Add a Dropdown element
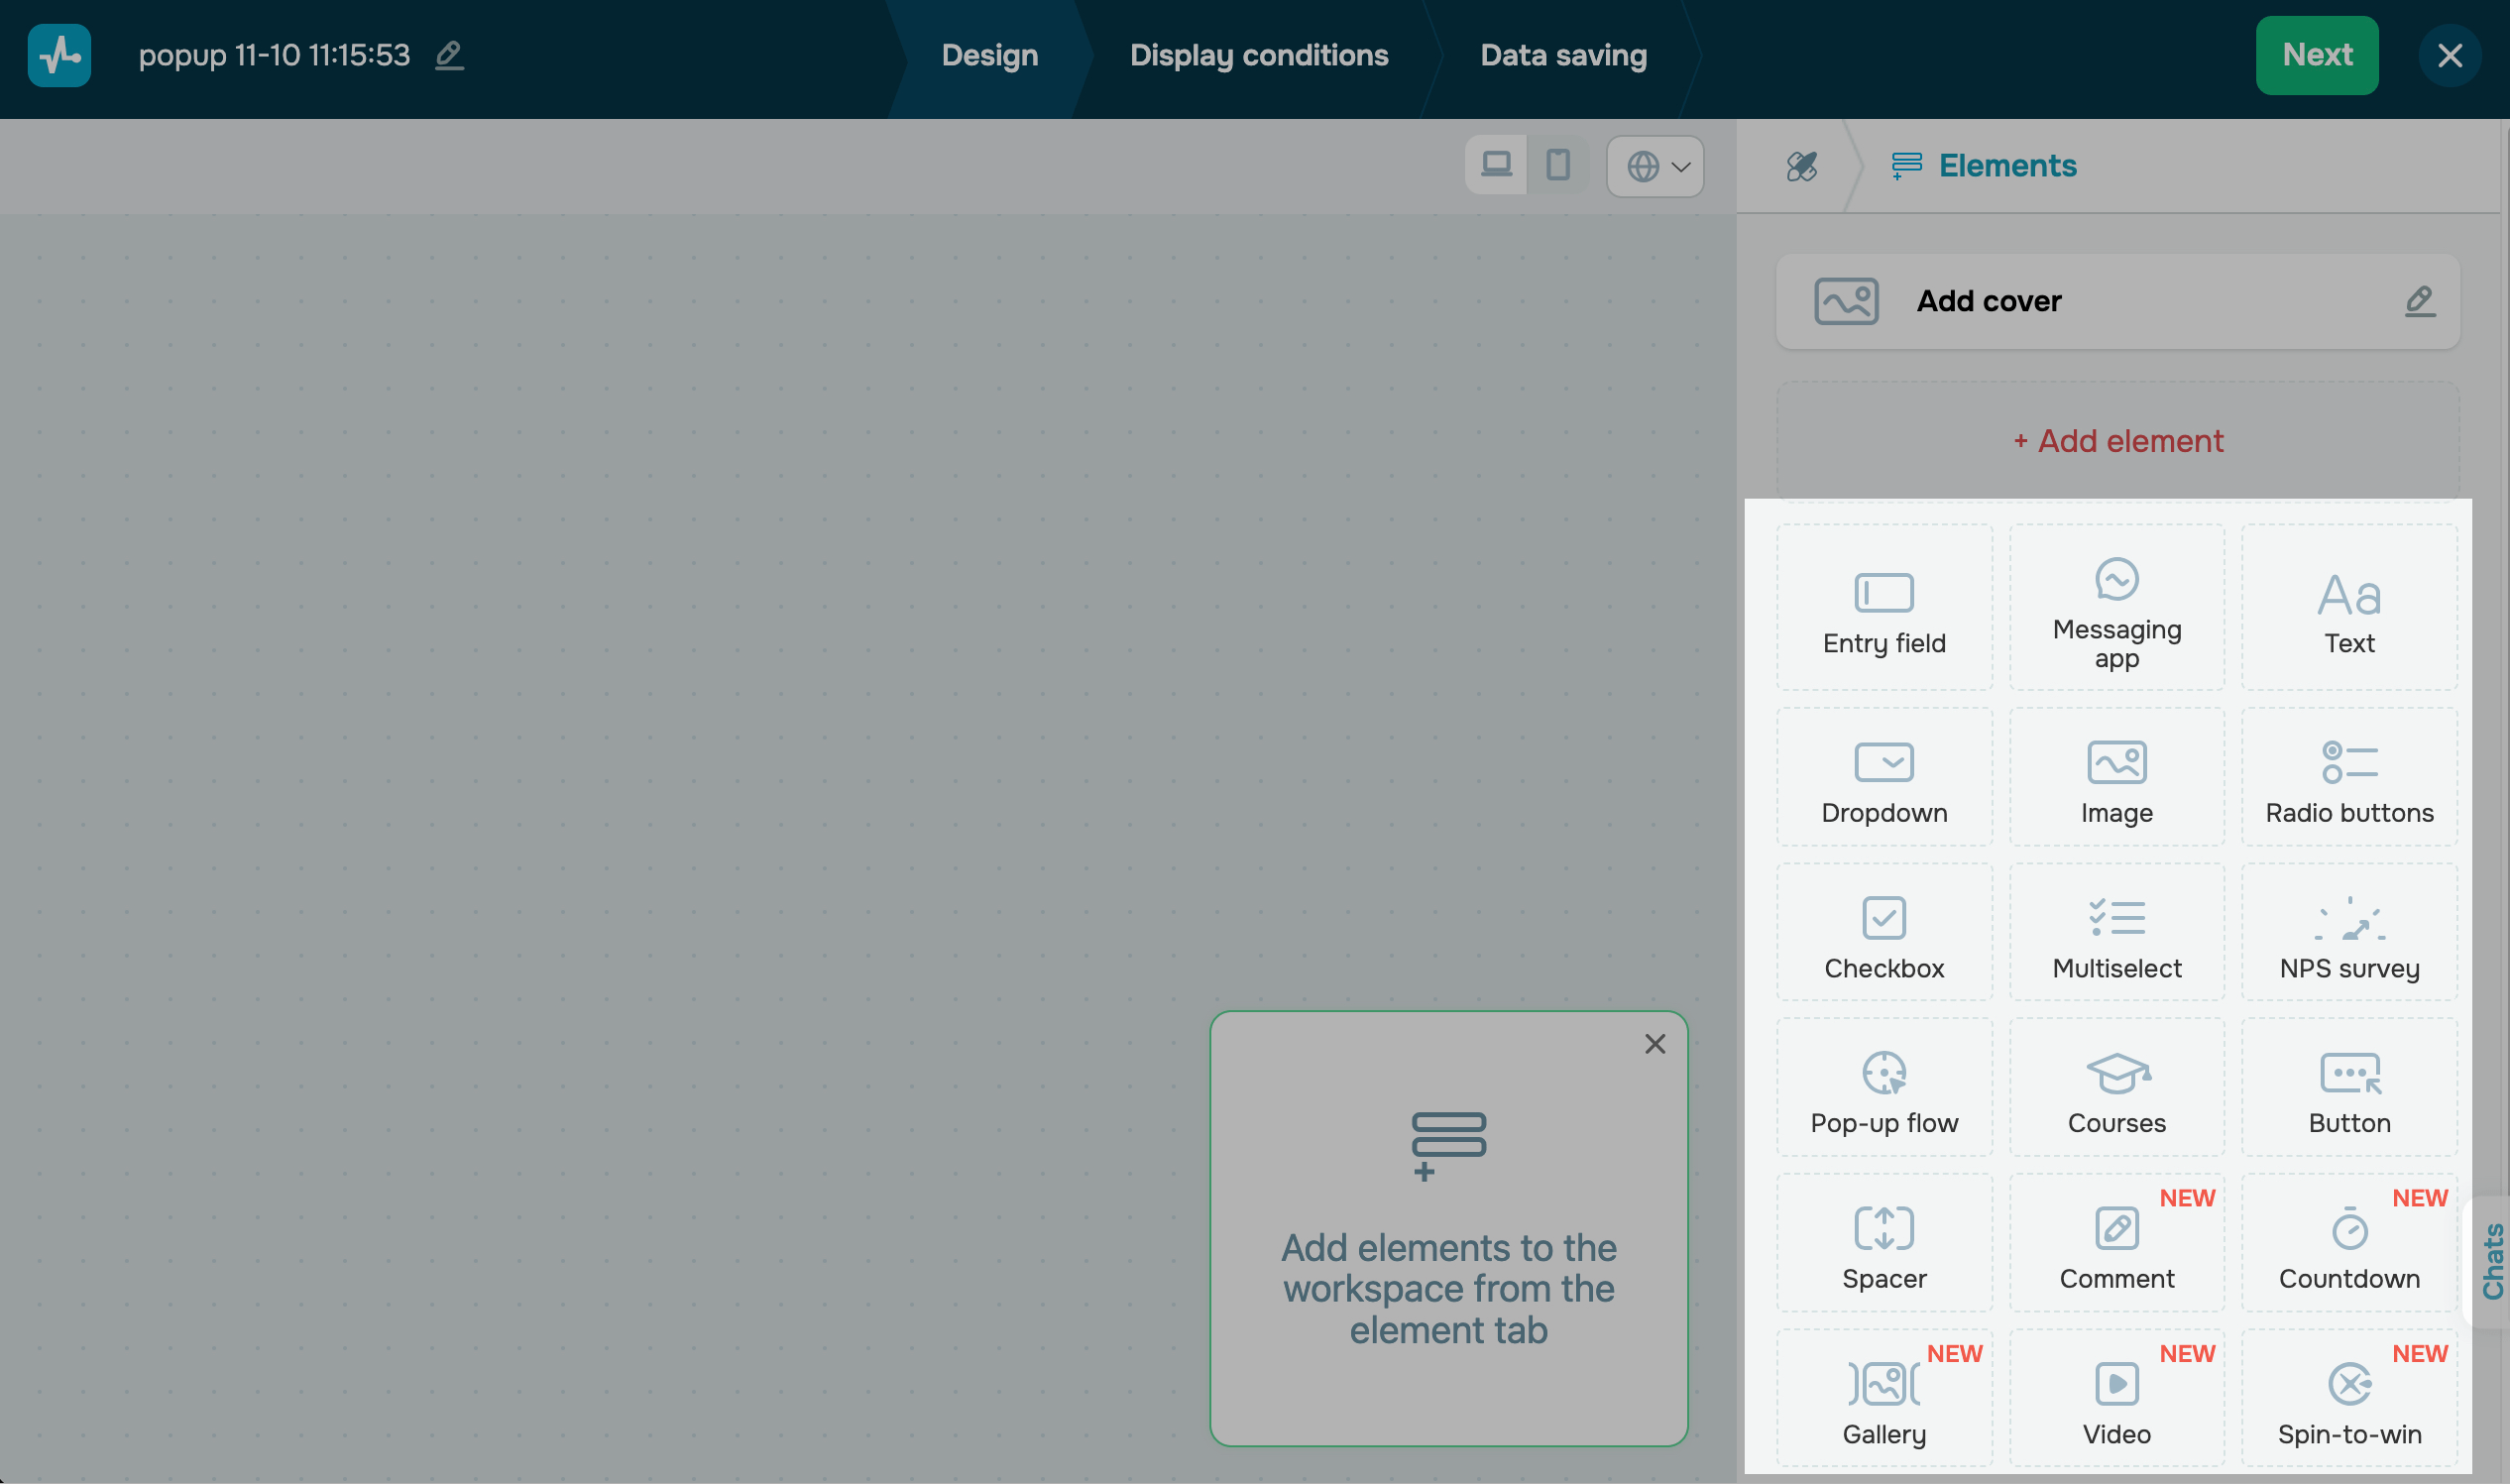This screenshot has height=1484, width=2510. pos(1884,778)
